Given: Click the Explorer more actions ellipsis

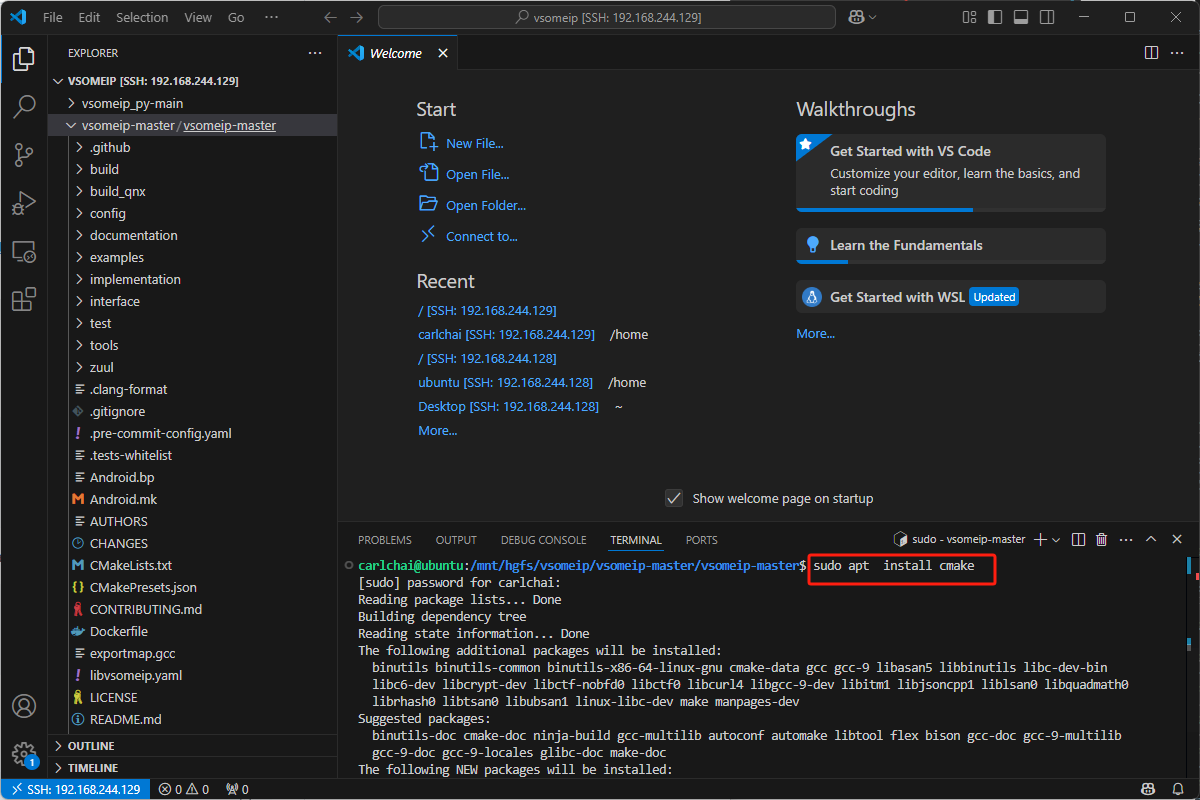Looking at the screenshot, I should click(x=315, y=53).
